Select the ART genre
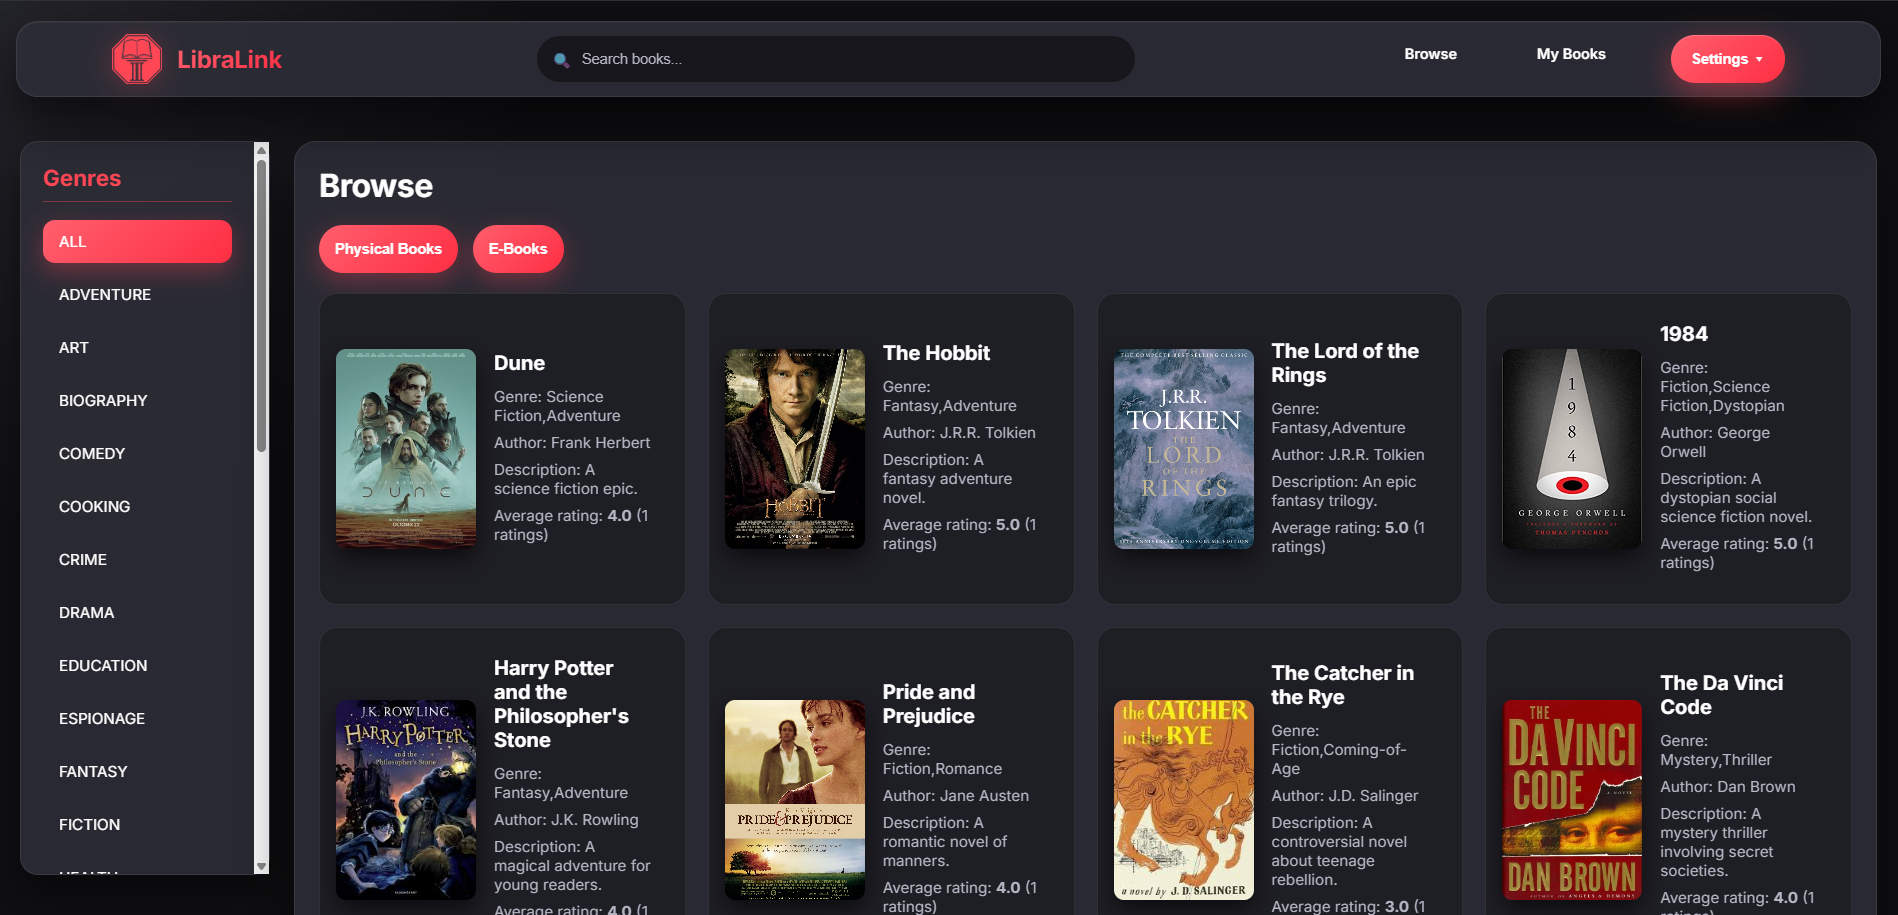 (137, 348)
